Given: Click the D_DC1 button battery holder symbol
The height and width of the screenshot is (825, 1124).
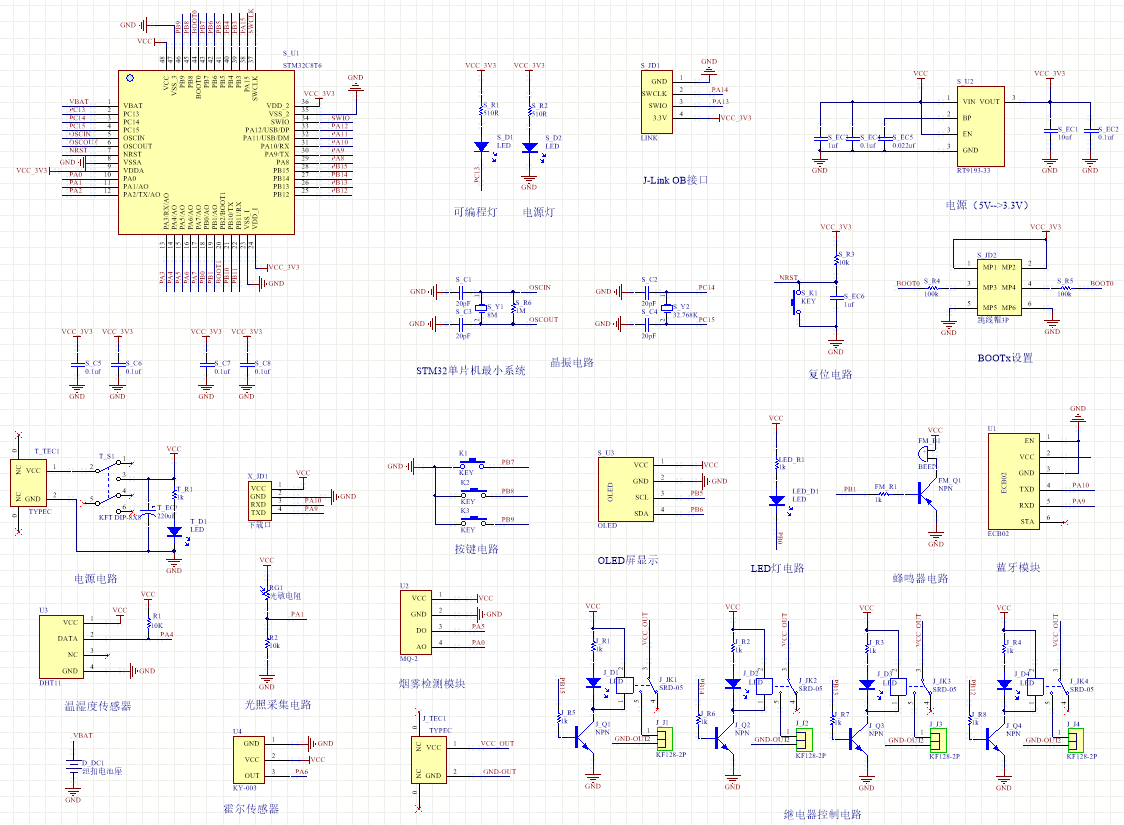Looking at the screenshot, I should point(72,770).
